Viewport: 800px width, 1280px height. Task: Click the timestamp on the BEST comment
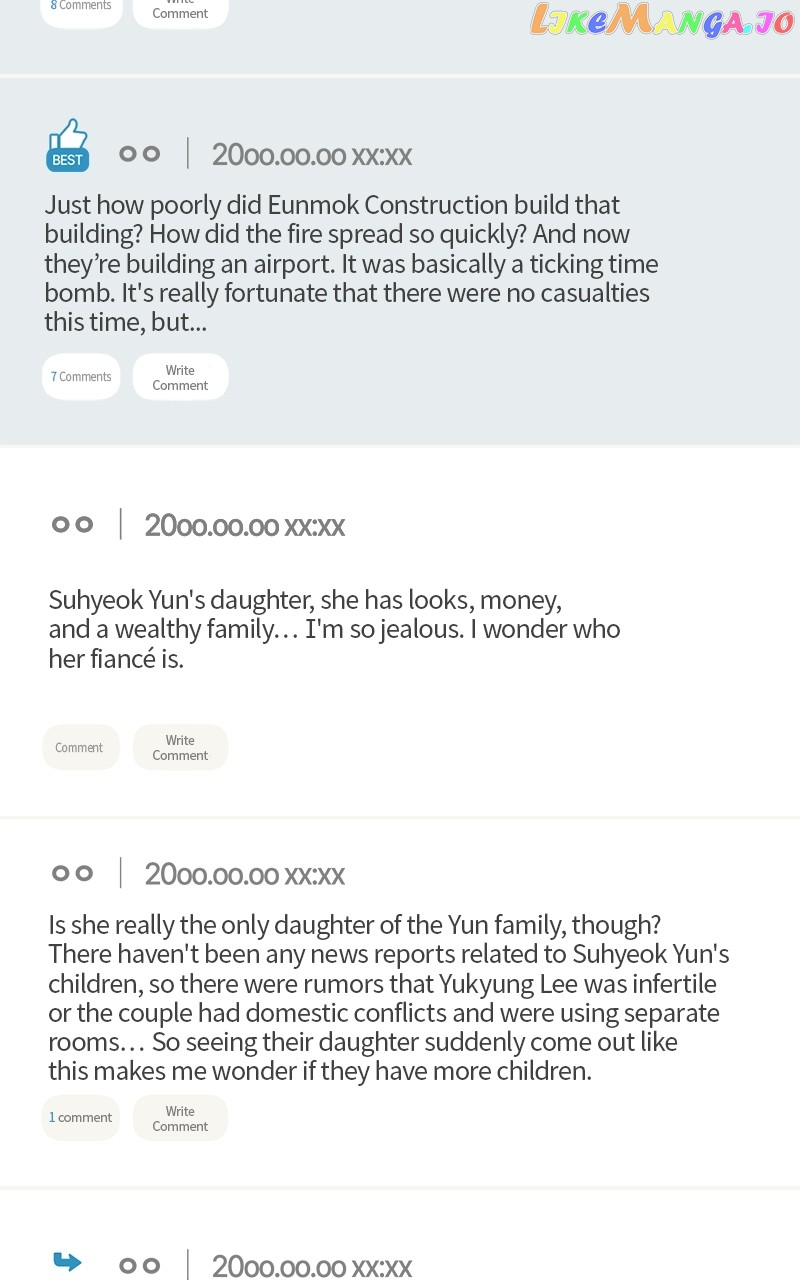pyautogui.click(x=312, y=155)
